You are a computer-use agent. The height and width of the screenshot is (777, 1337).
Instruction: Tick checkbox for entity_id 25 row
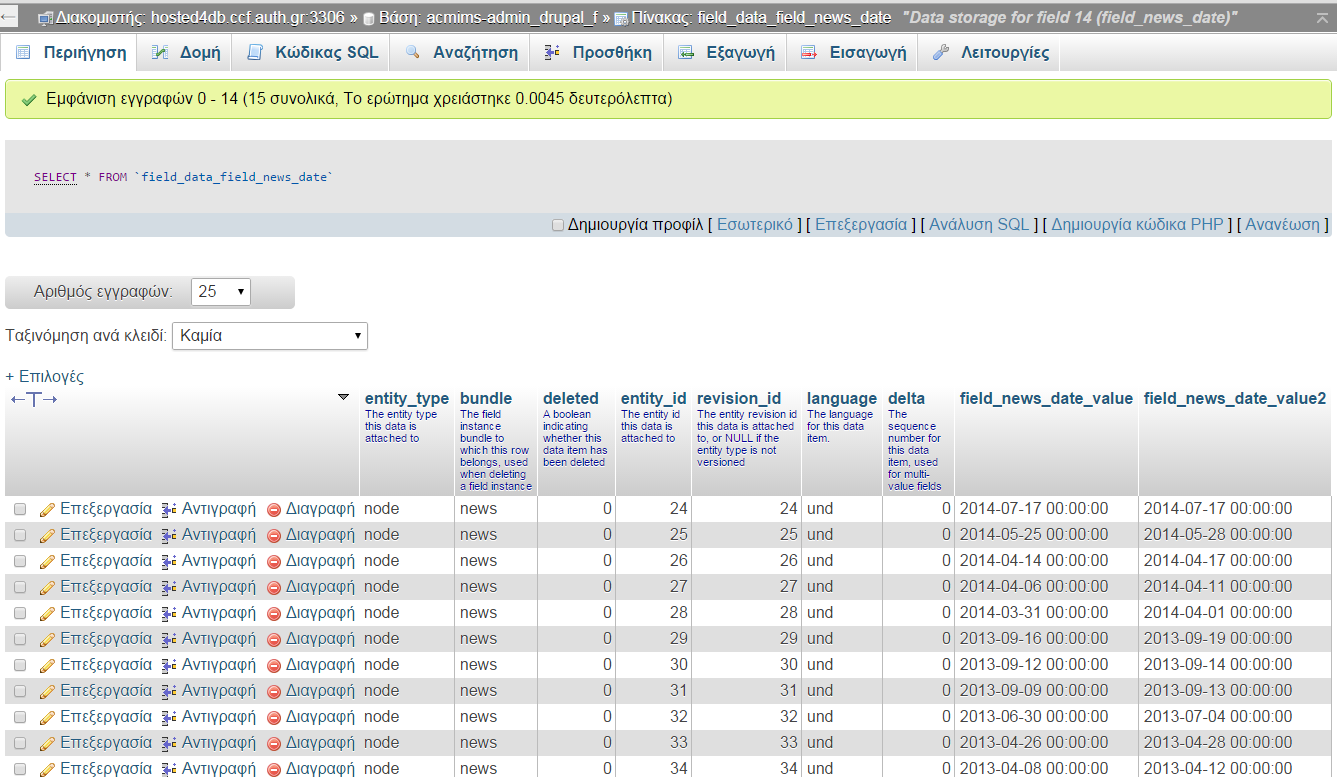(20, 535)
